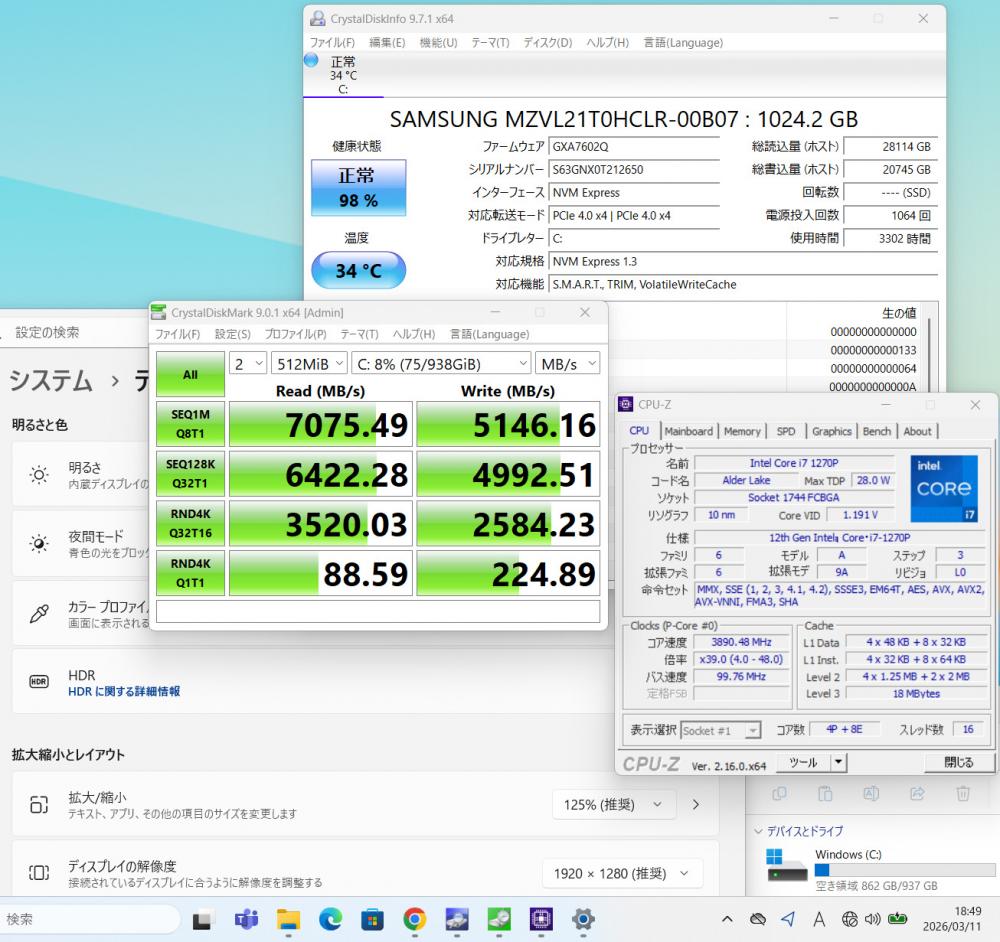Click the trash delete icon in File Explorer

(963, 794)
